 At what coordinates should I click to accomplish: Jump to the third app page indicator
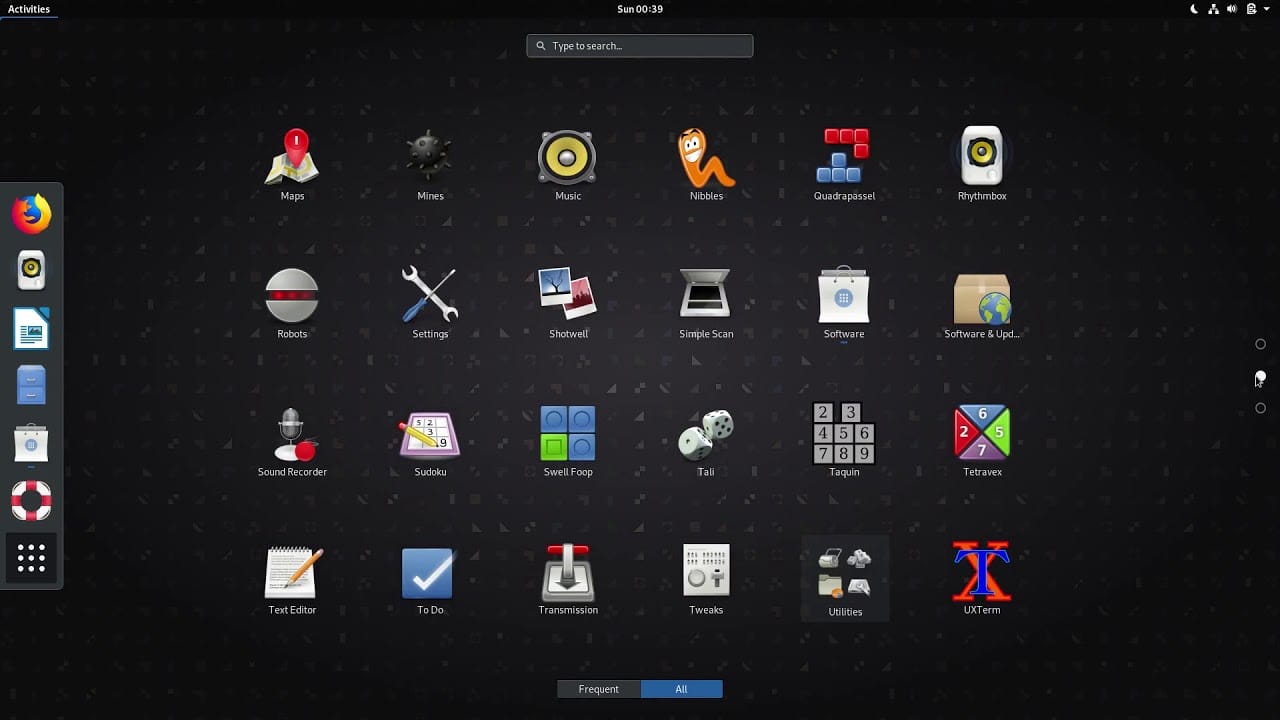tap(1260, 408)
